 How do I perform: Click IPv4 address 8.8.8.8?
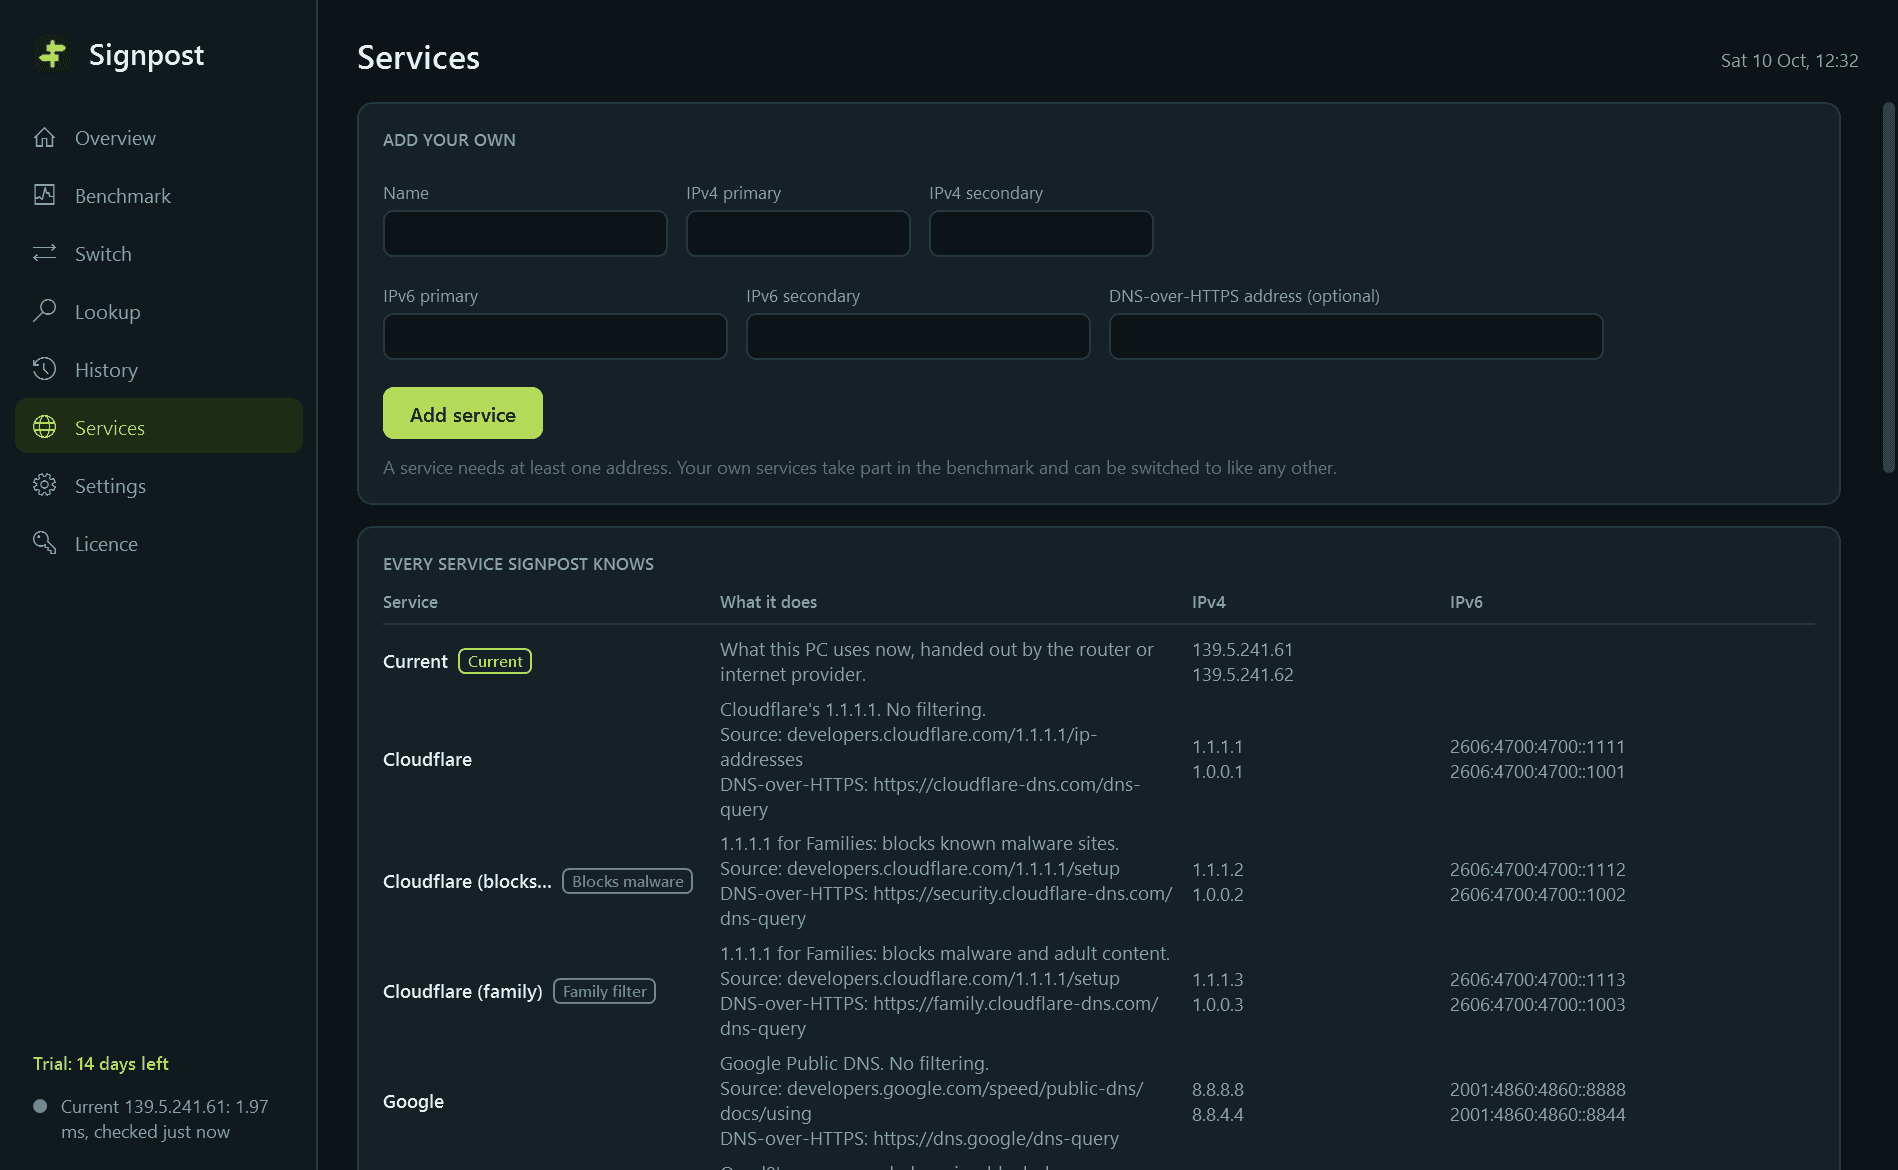pos(1217,1089)
